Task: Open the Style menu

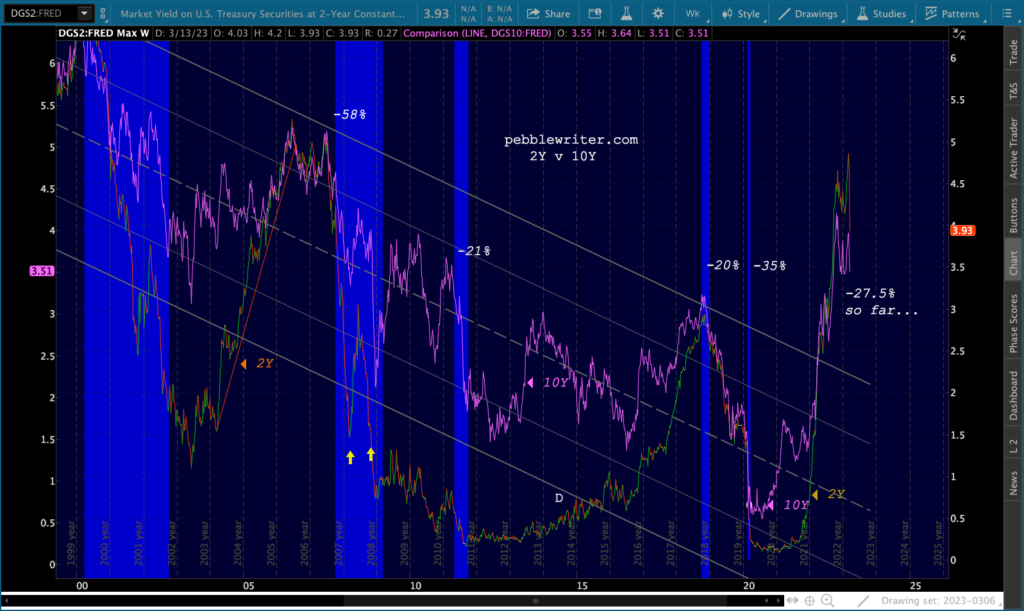Action: click(x=741, y=13)
